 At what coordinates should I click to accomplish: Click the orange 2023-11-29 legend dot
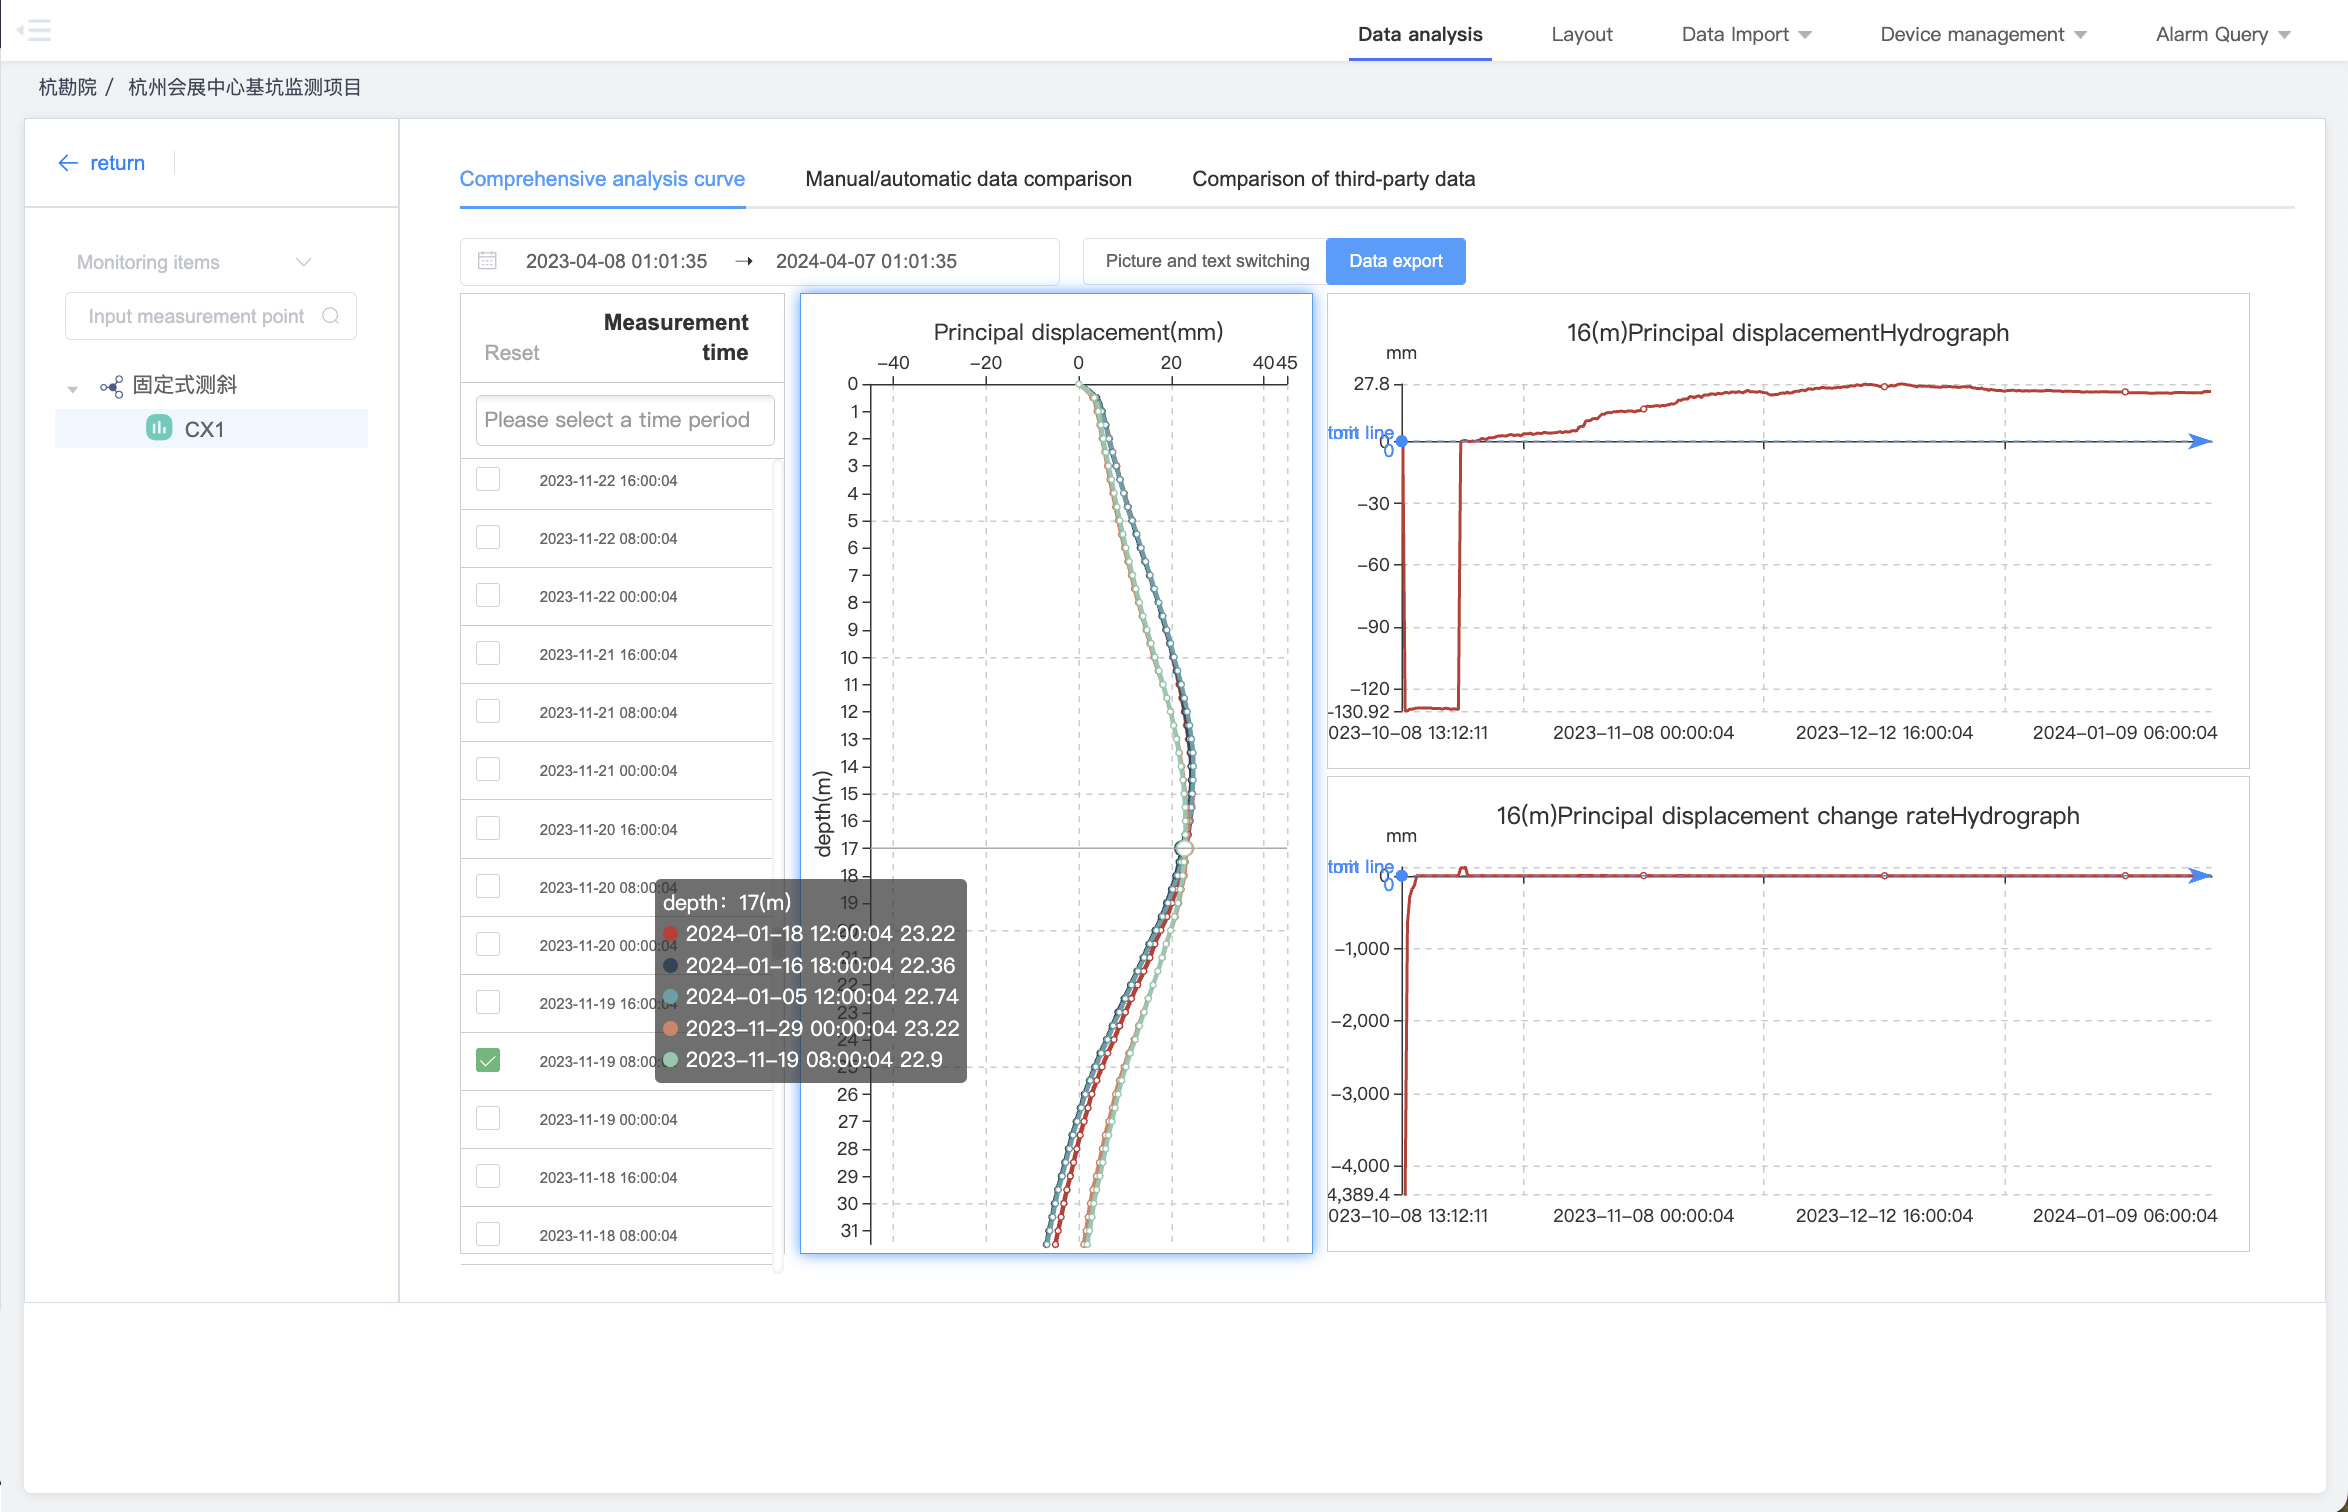point(670,1028)
